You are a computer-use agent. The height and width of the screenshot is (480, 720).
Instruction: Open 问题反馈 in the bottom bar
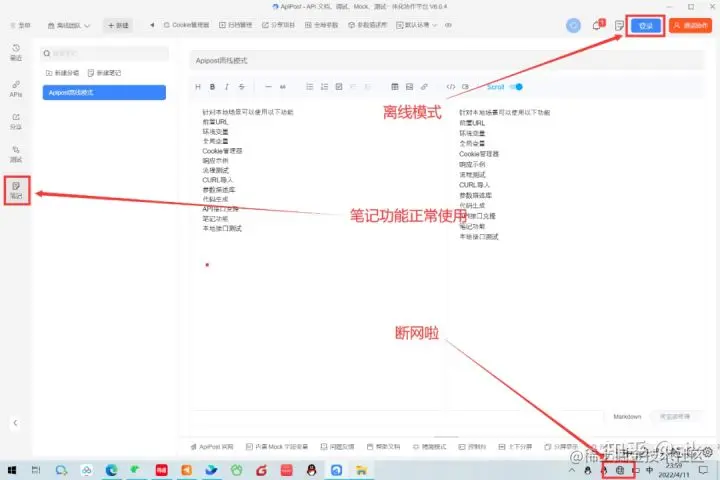(338, 446)
